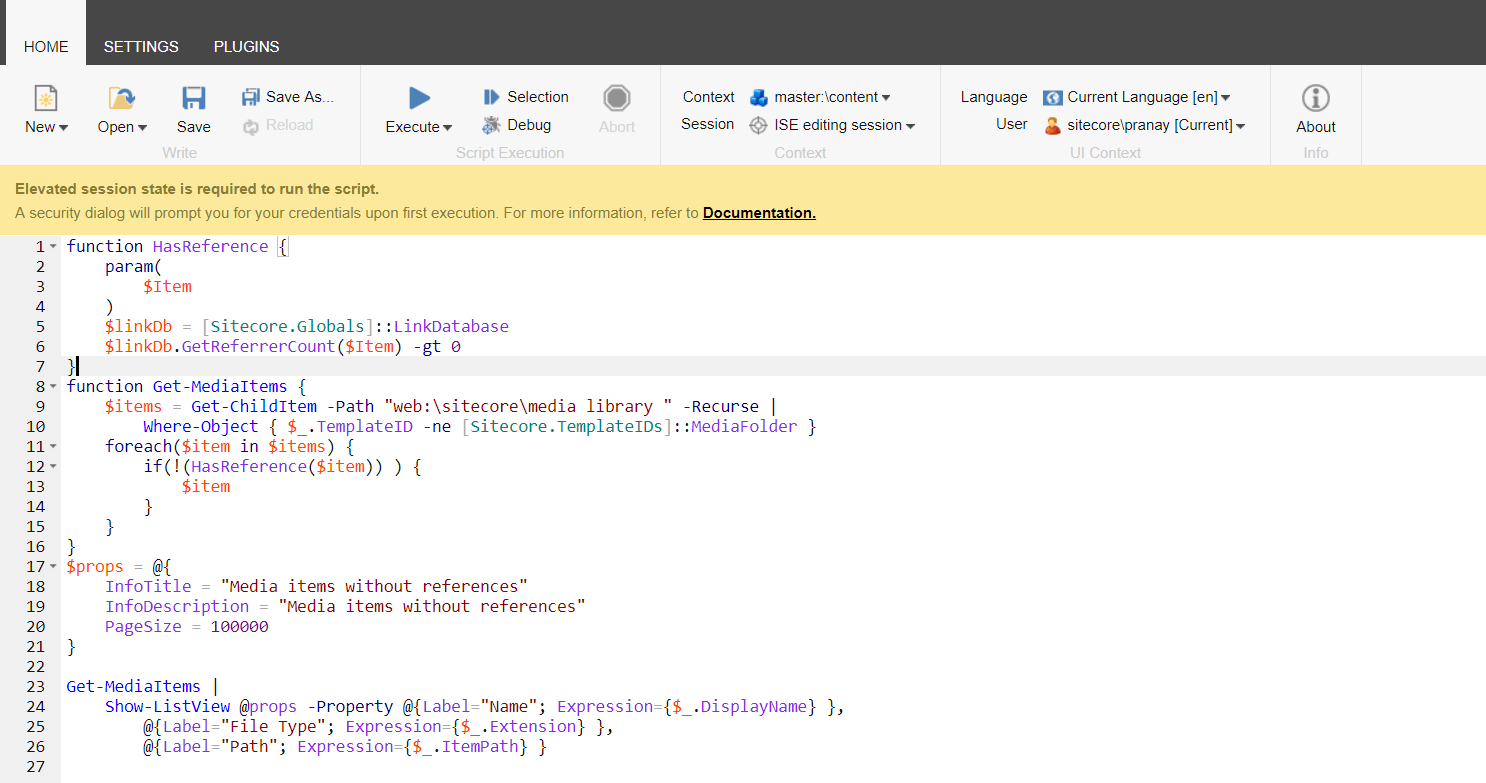Click the Abort stop icon
Screen dimensions: 1486x783
[x=617, y=97]
